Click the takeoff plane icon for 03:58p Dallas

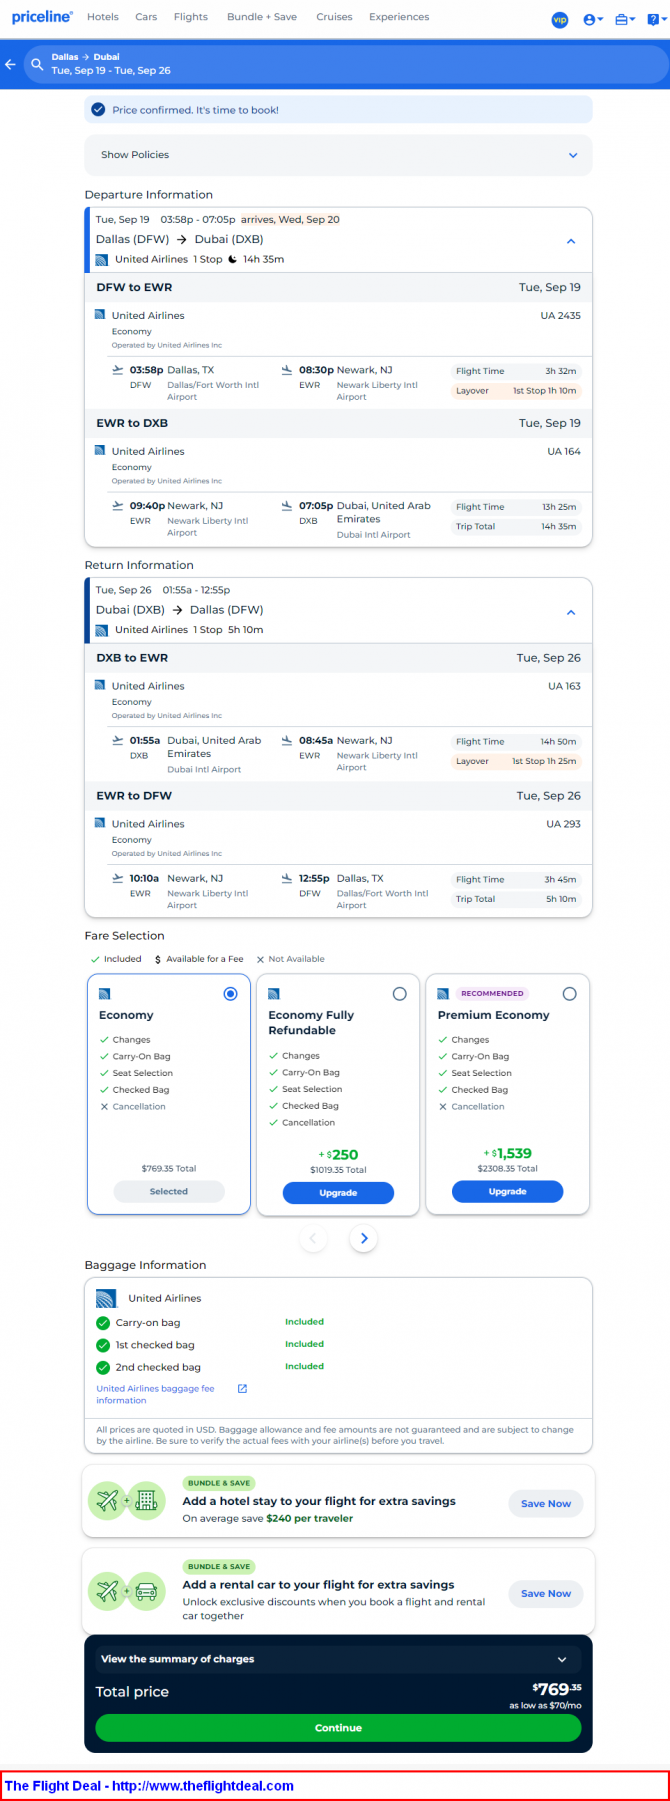(118, 370)
